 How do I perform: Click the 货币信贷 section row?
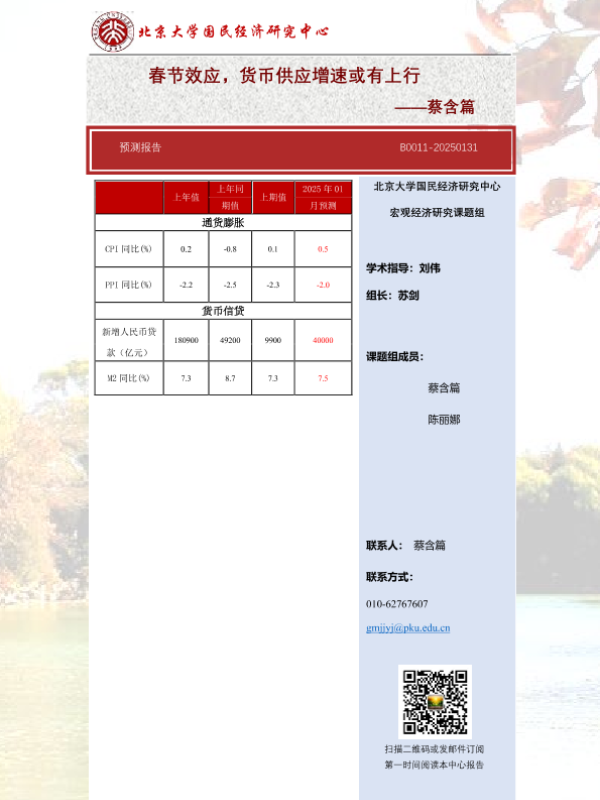click(223, 311)
